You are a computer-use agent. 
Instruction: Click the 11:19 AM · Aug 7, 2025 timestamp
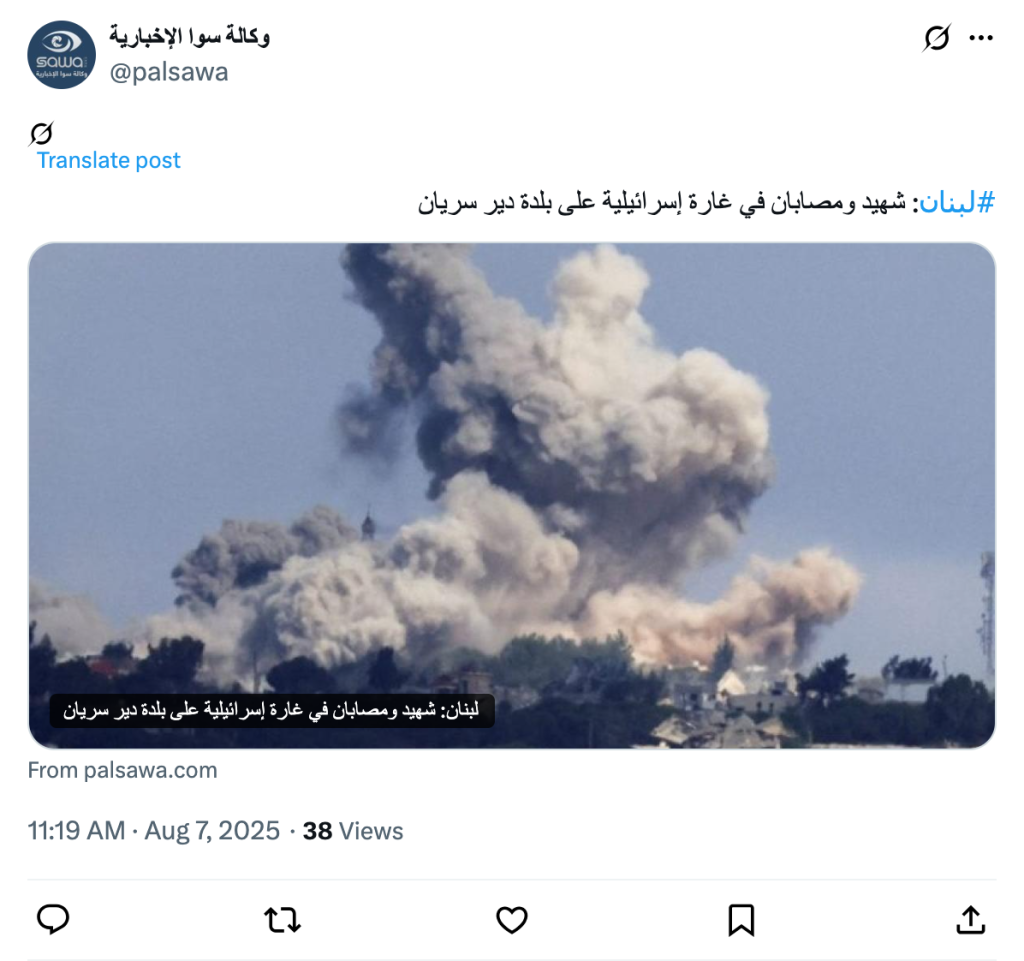pyautogui.click(x=153, y=831)
